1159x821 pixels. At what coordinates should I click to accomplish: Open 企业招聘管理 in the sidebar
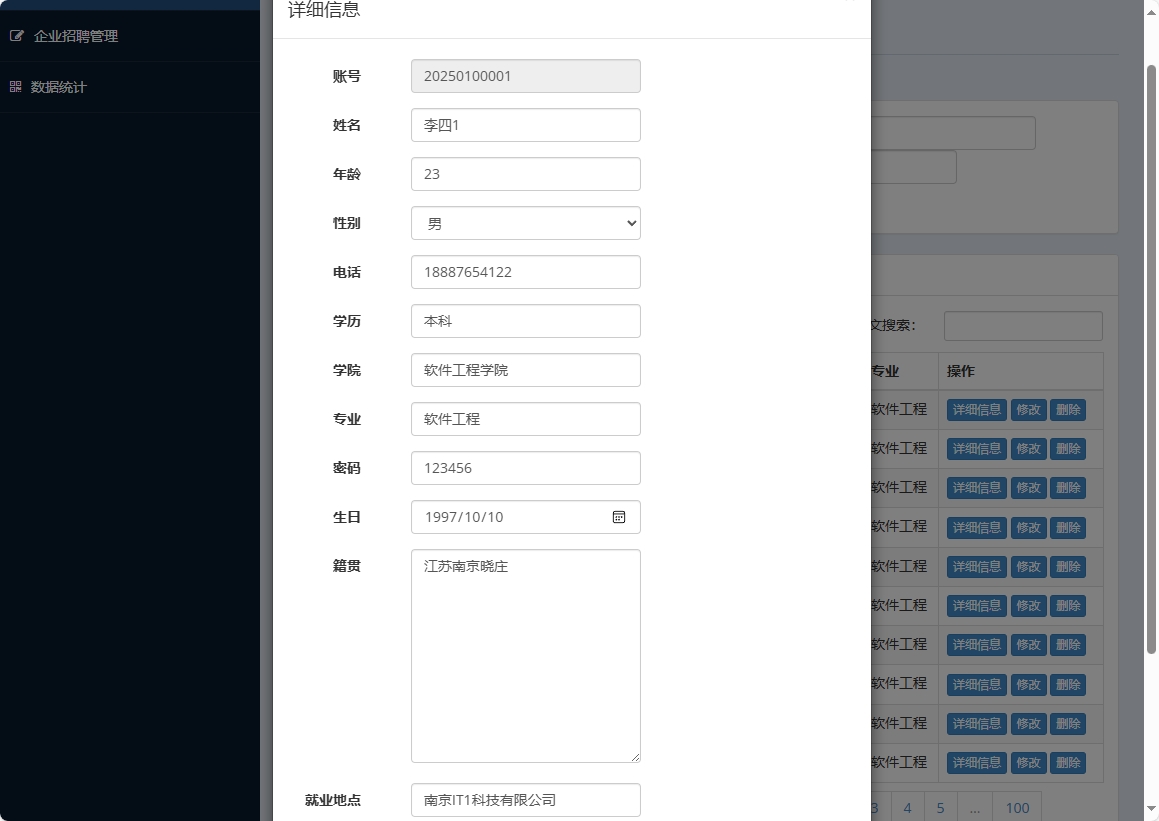point(75,34)
